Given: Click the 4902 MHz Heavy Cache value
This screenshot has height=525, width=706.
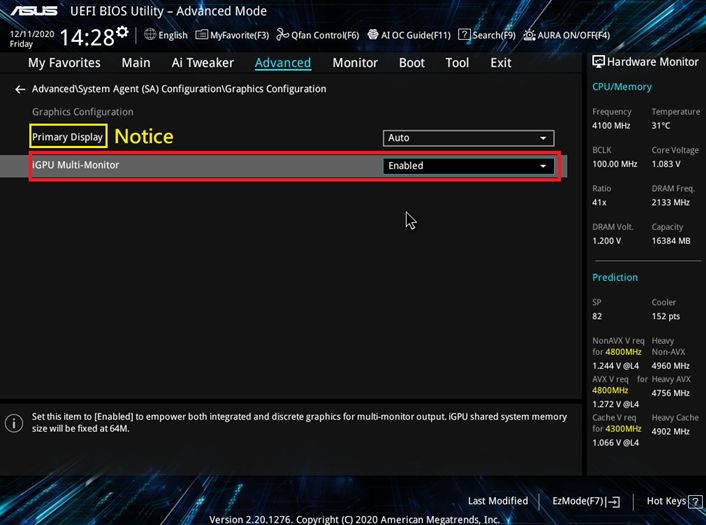Looking at the screenshot, I should [670, 431].
